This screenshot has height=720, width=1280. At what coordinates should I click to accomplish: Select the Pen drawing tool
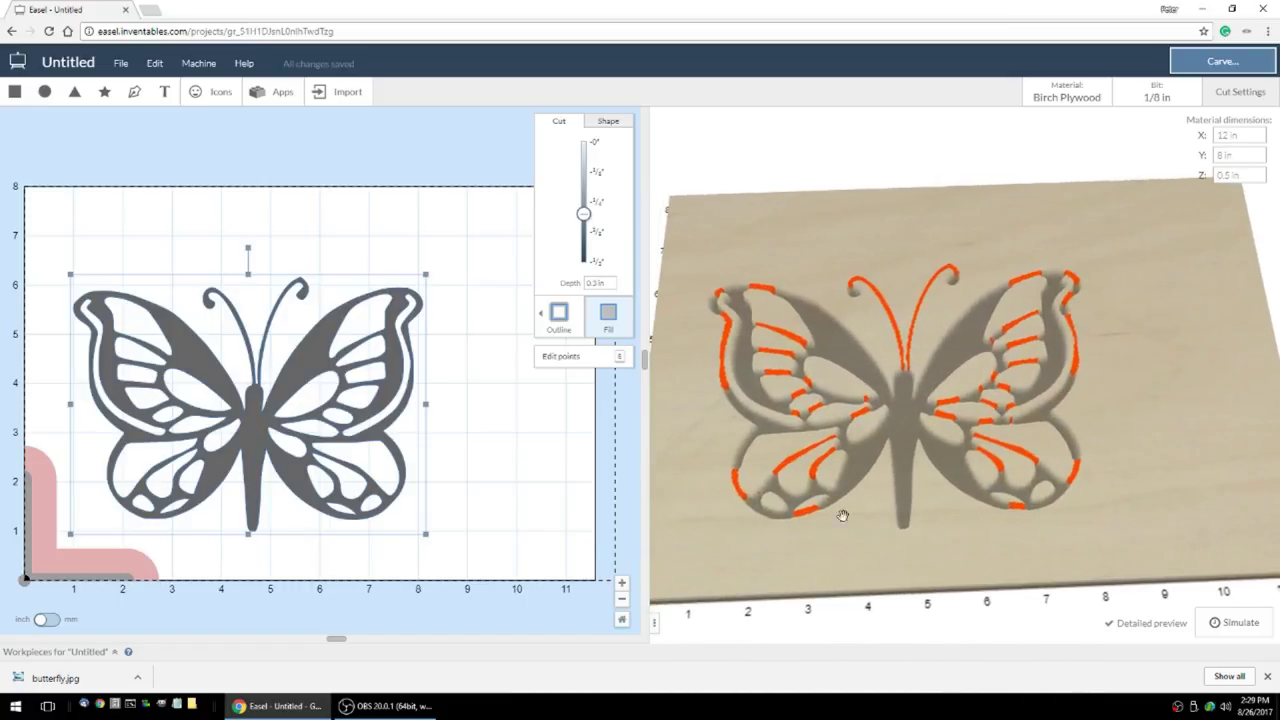pyautogui.click(x=135, y=92)
